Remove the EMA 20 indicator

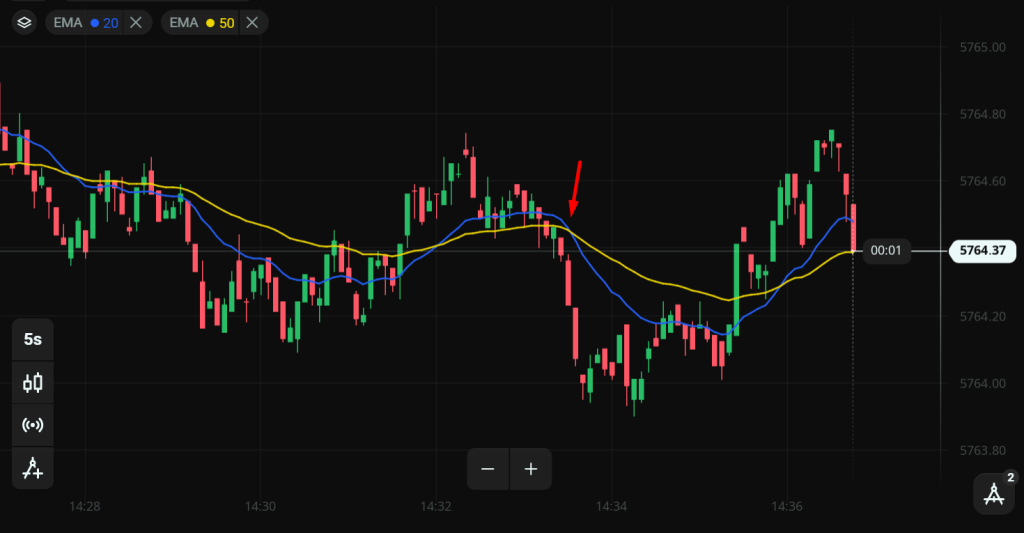click(136, 22)
